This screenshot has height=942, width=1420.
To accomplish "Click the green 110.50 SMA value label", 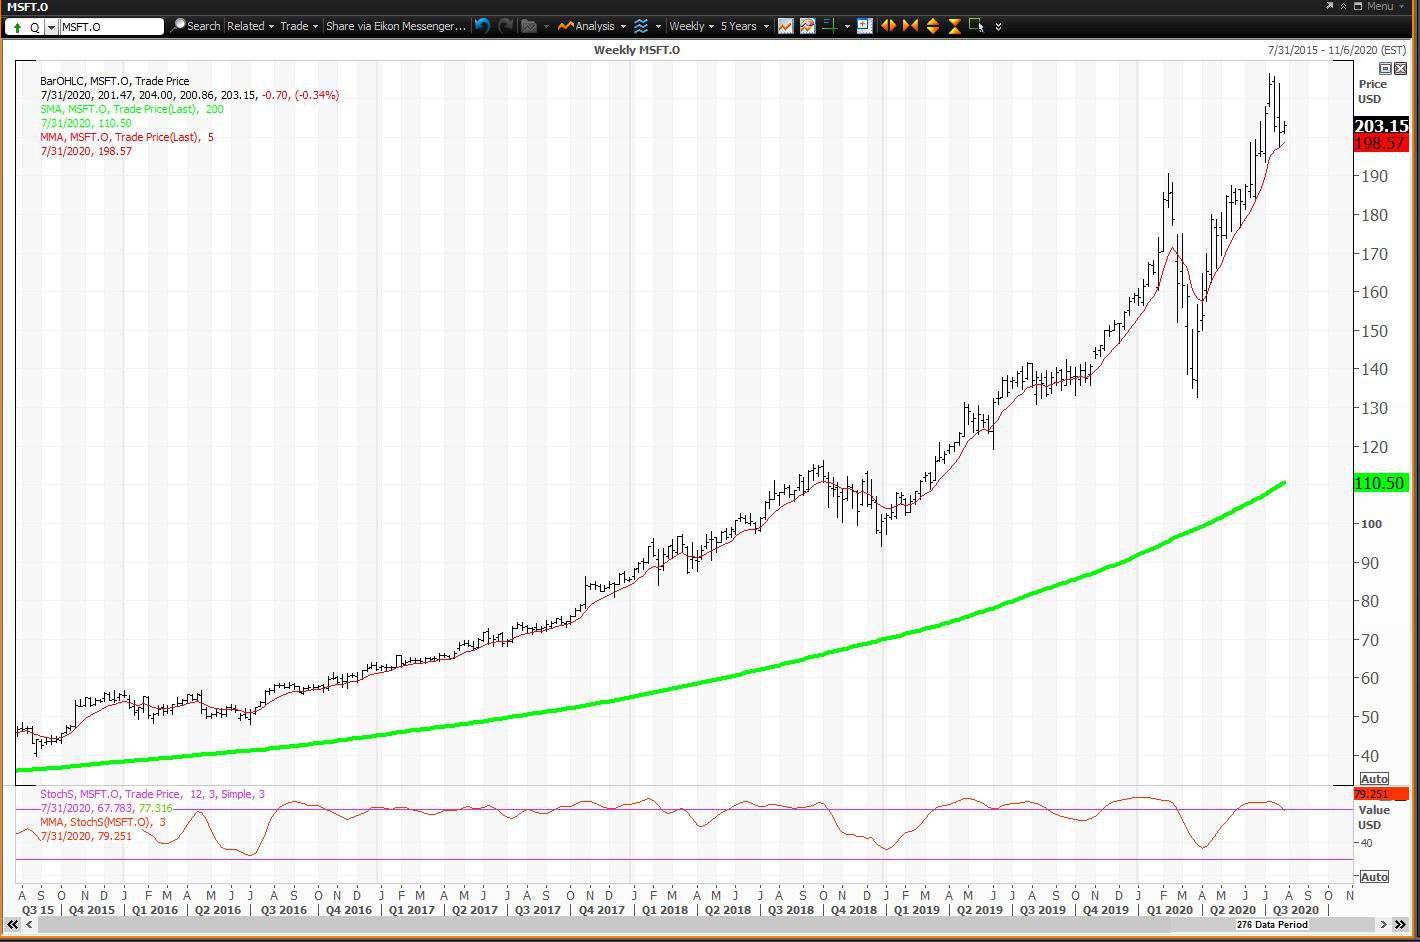I will tap(1380, 483).
